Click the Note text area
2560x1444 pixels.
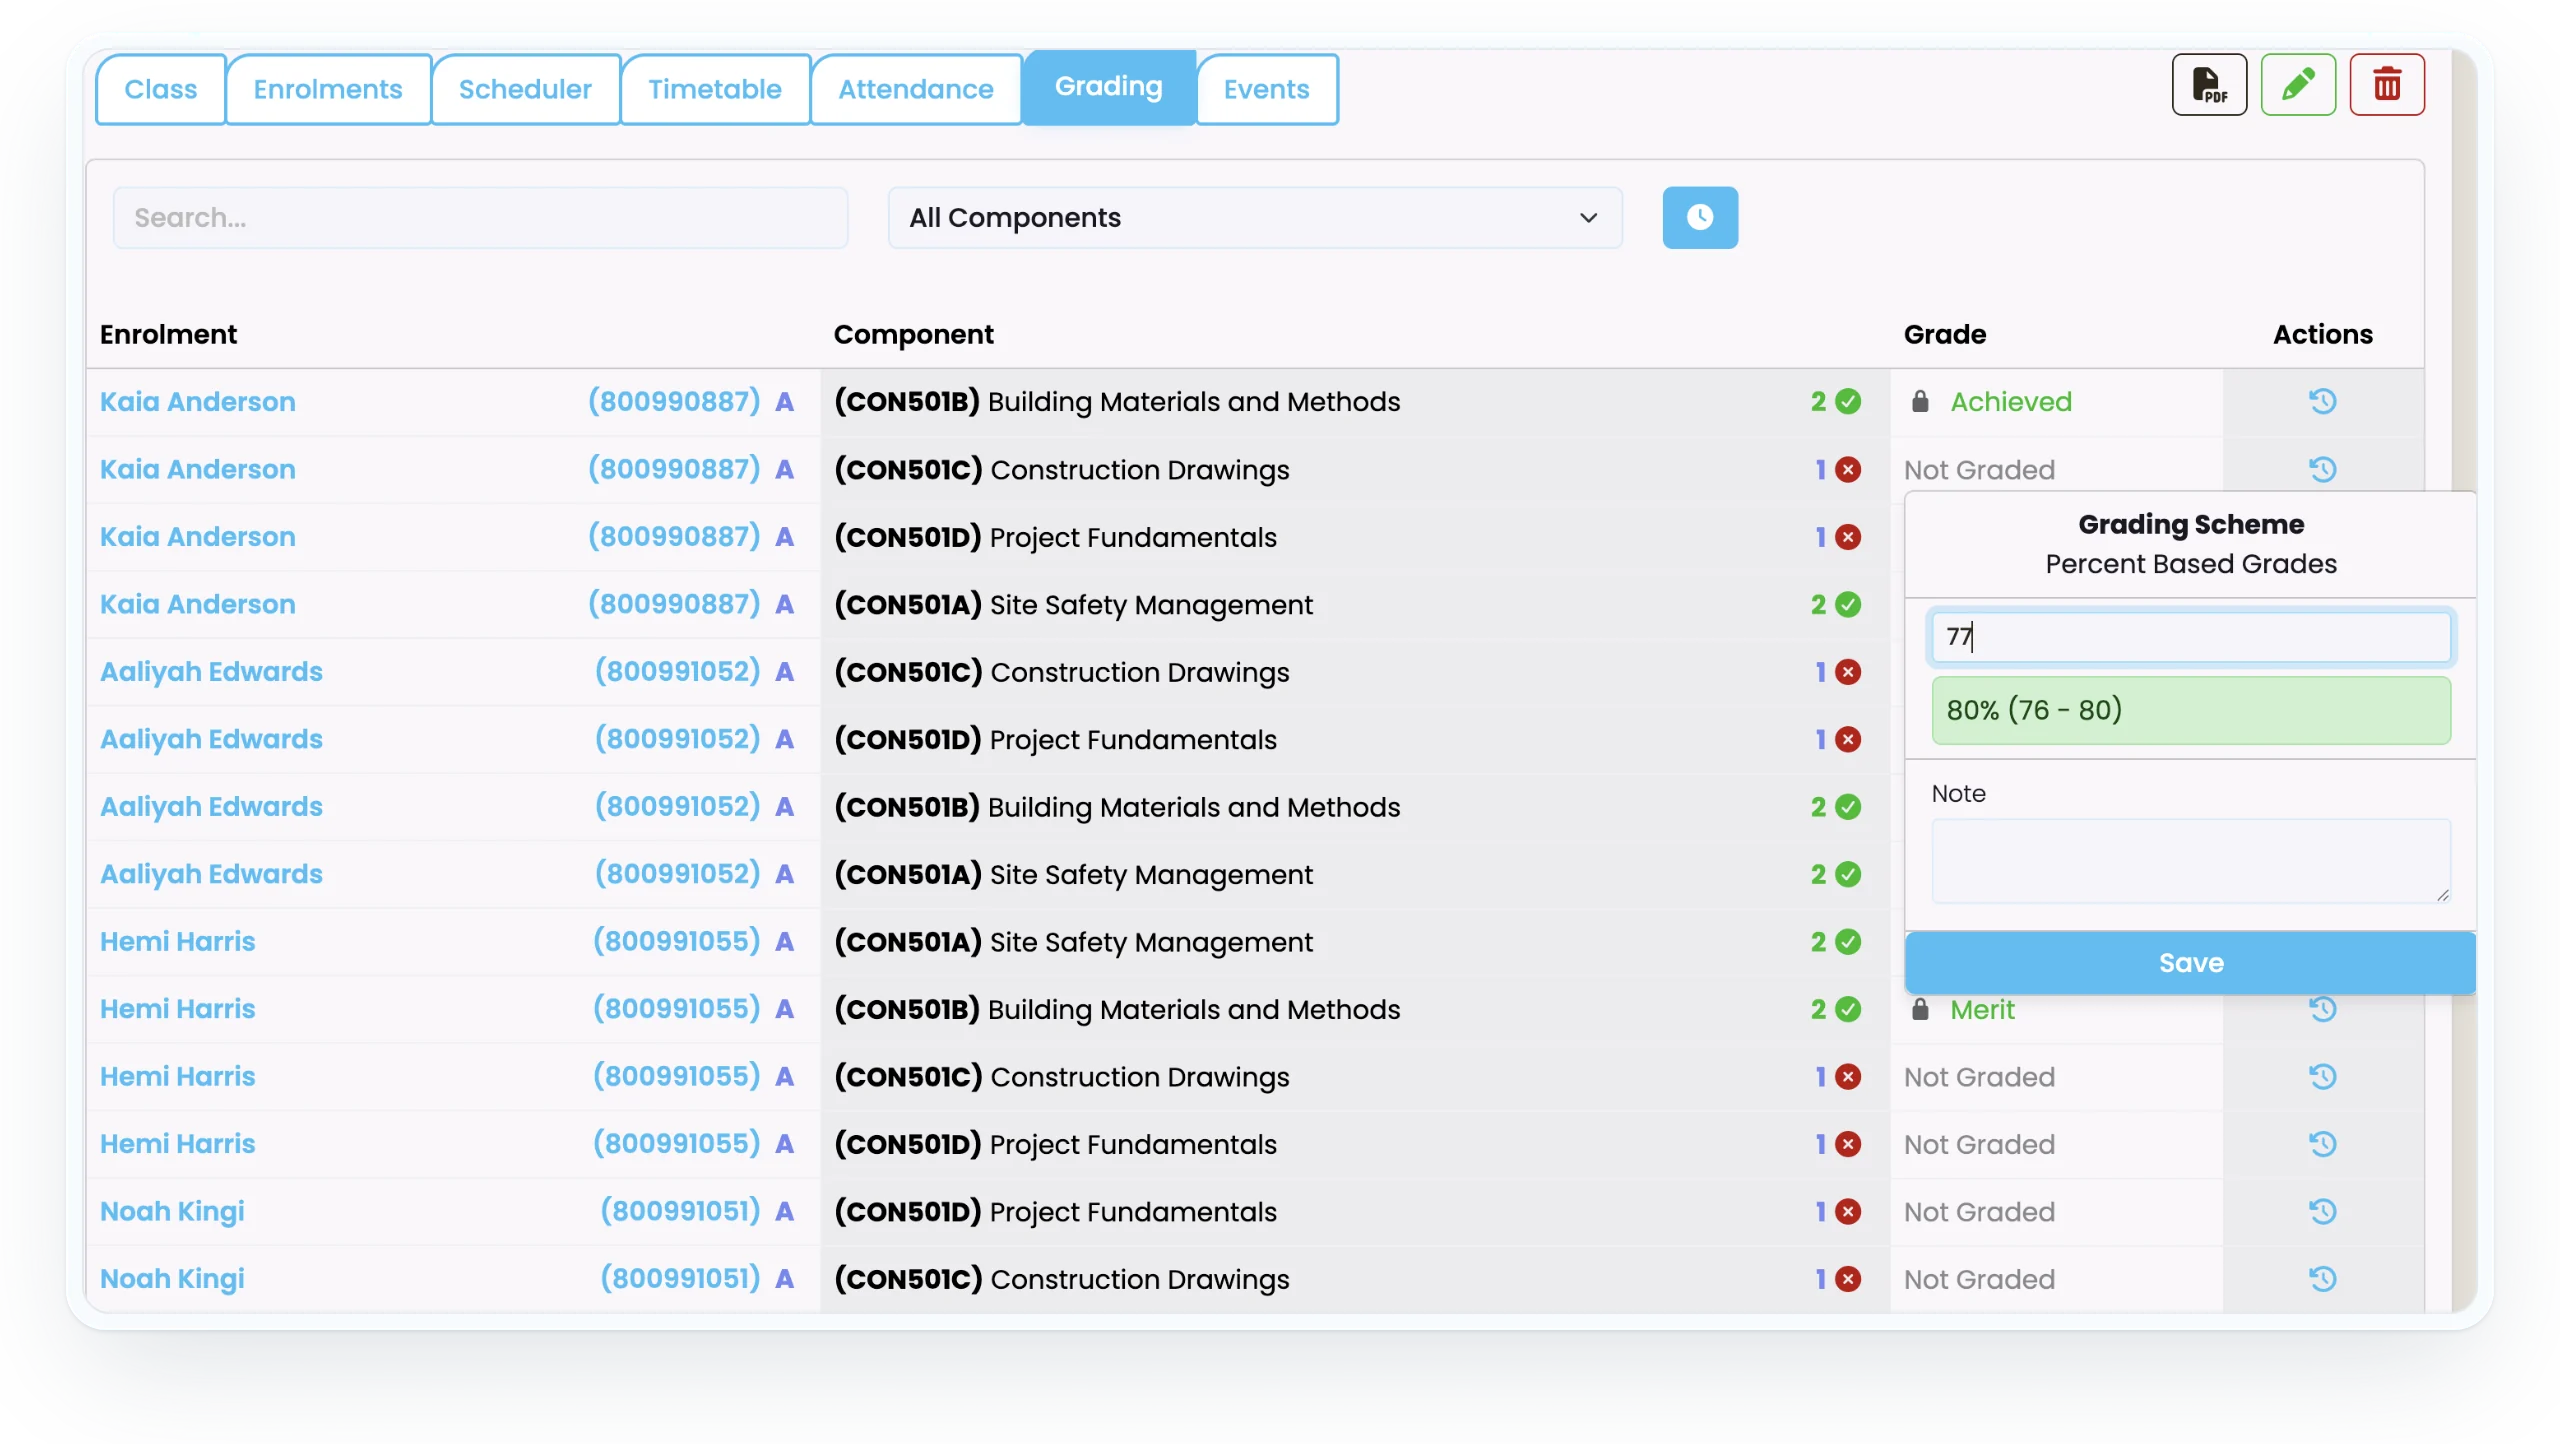tap(2191, 861)
